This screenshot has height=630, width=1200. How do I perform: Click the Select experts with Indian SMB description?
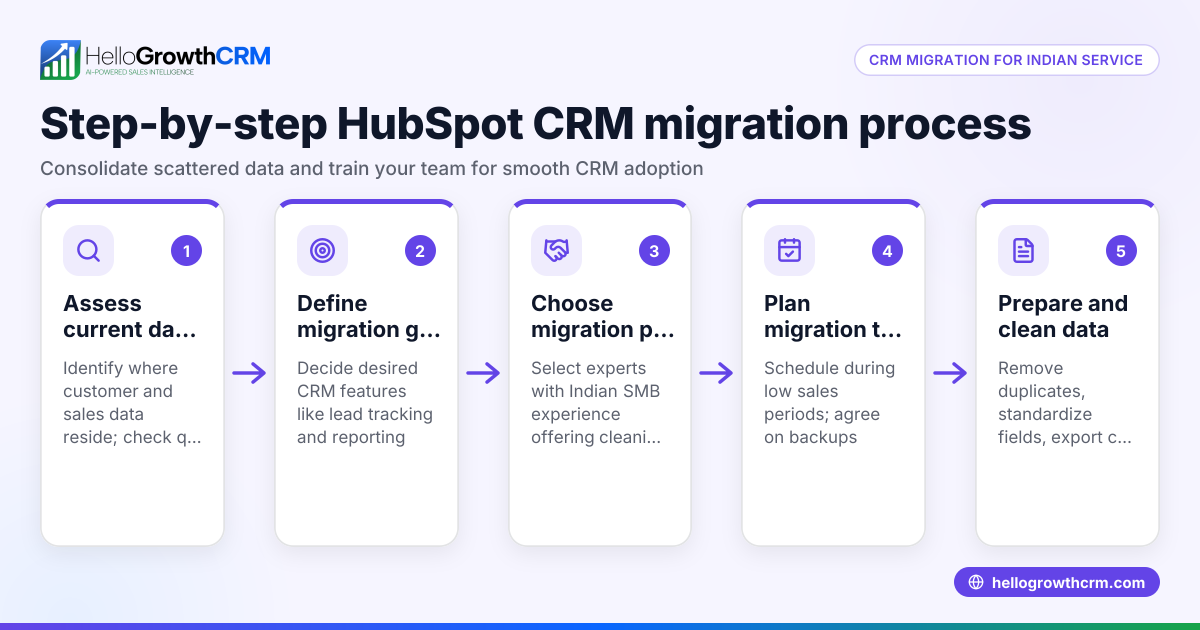point(597,402)
